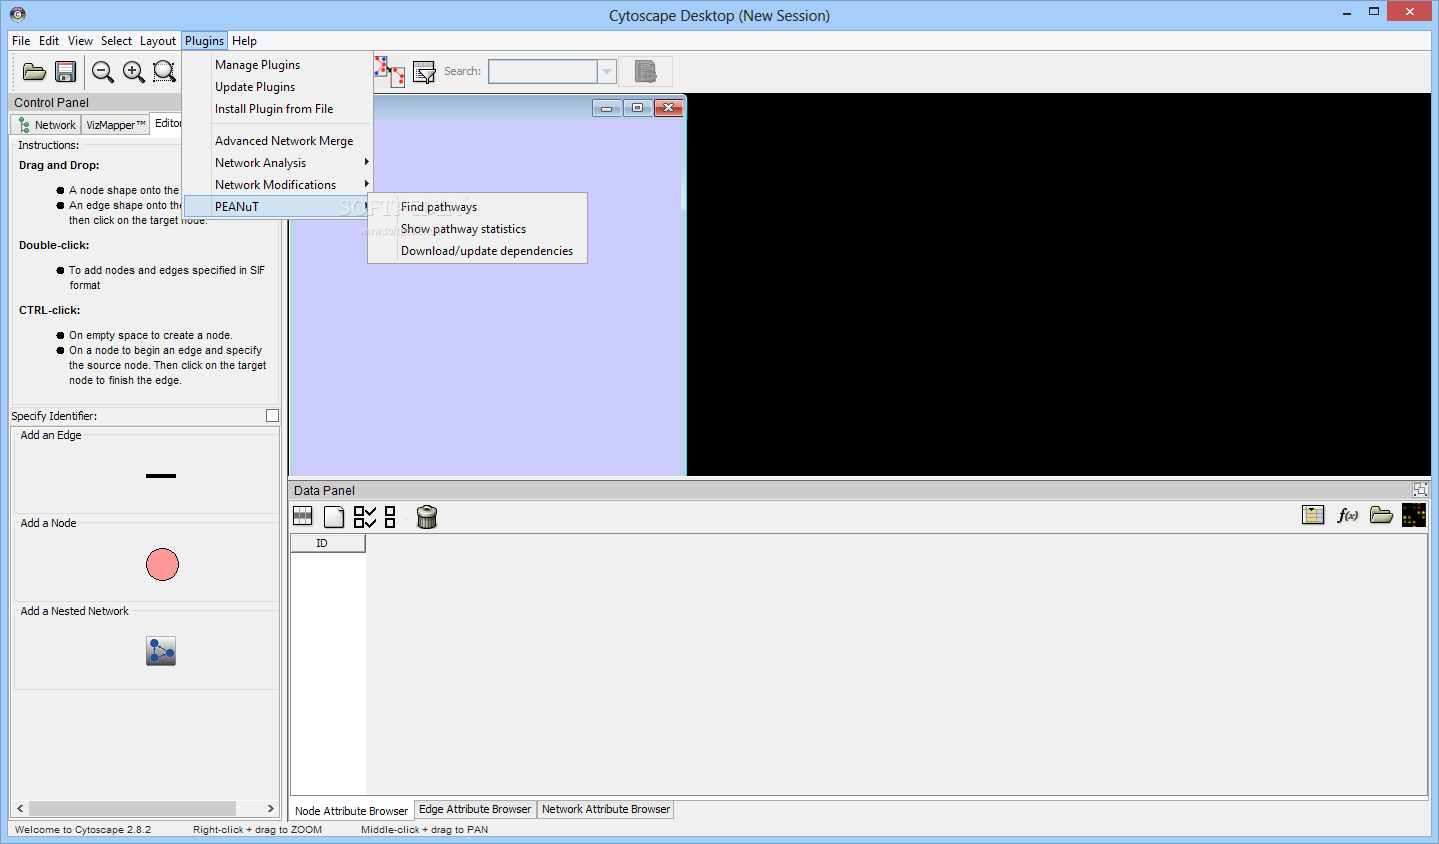Click the Control Panel scroll left arrow
This screenshot has width=1439, height=844.
(20, 808)
